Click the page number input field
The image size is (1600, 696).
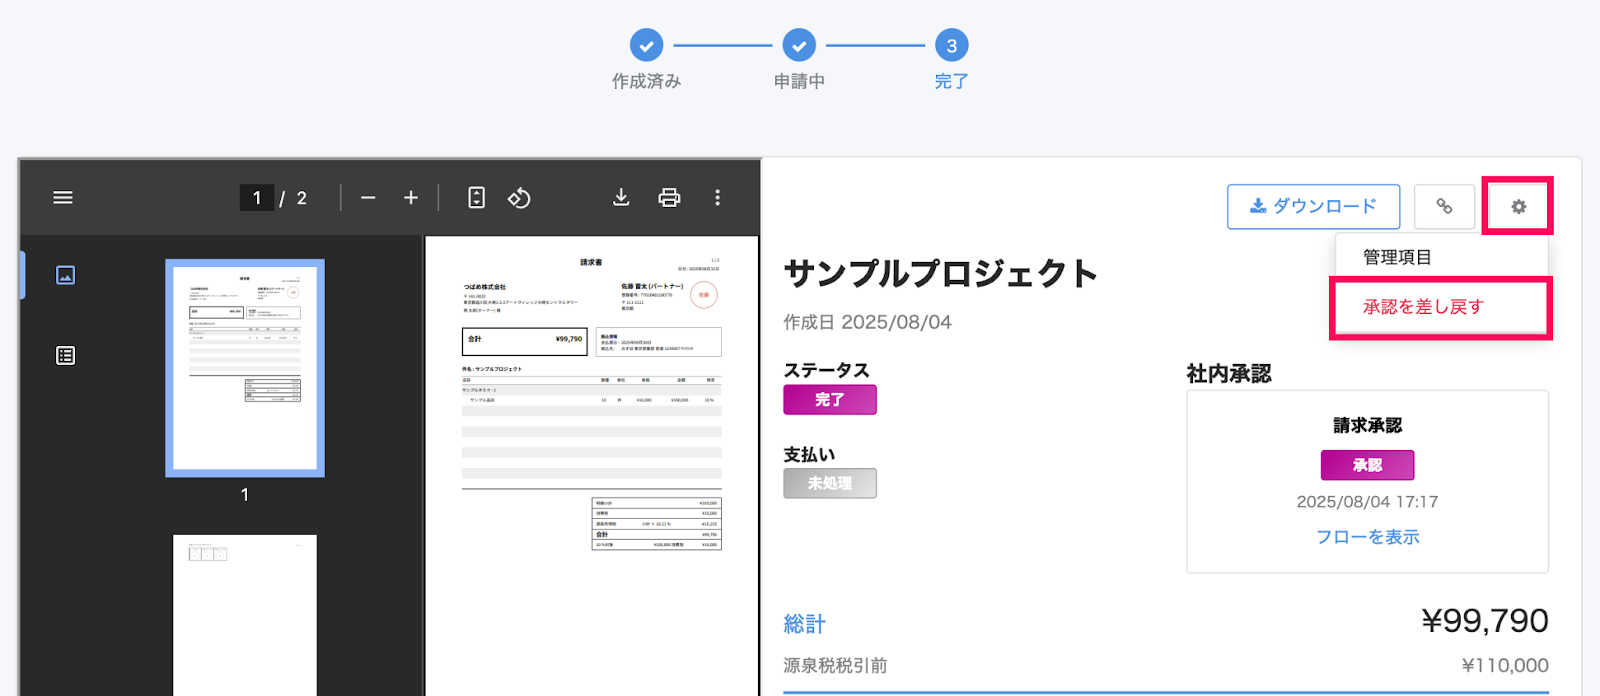point(257,198)
